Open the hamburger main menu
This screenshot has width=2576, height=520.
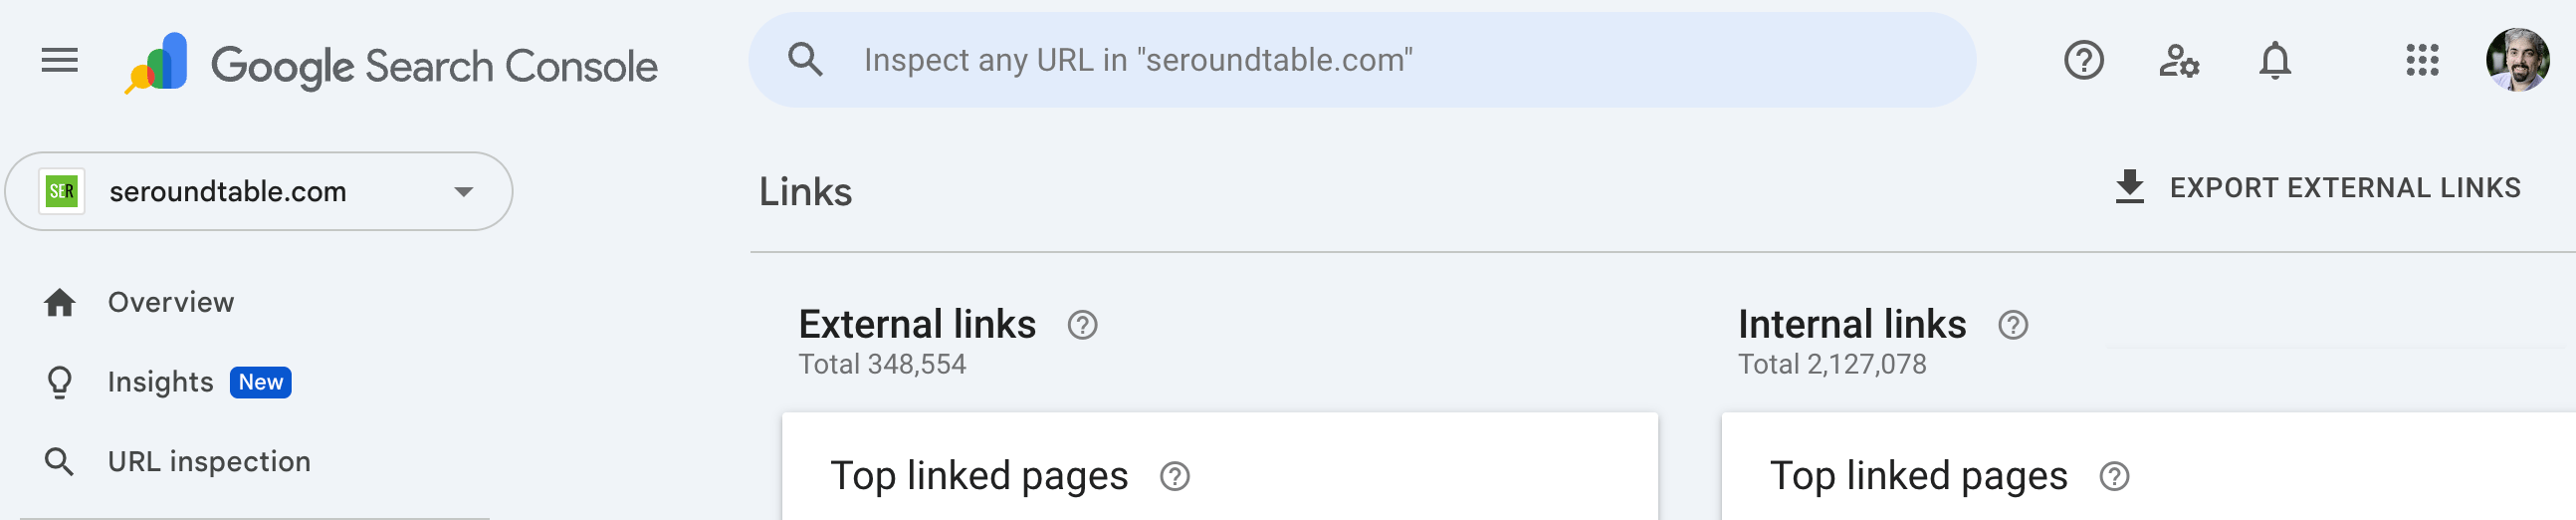pos(59,61)
